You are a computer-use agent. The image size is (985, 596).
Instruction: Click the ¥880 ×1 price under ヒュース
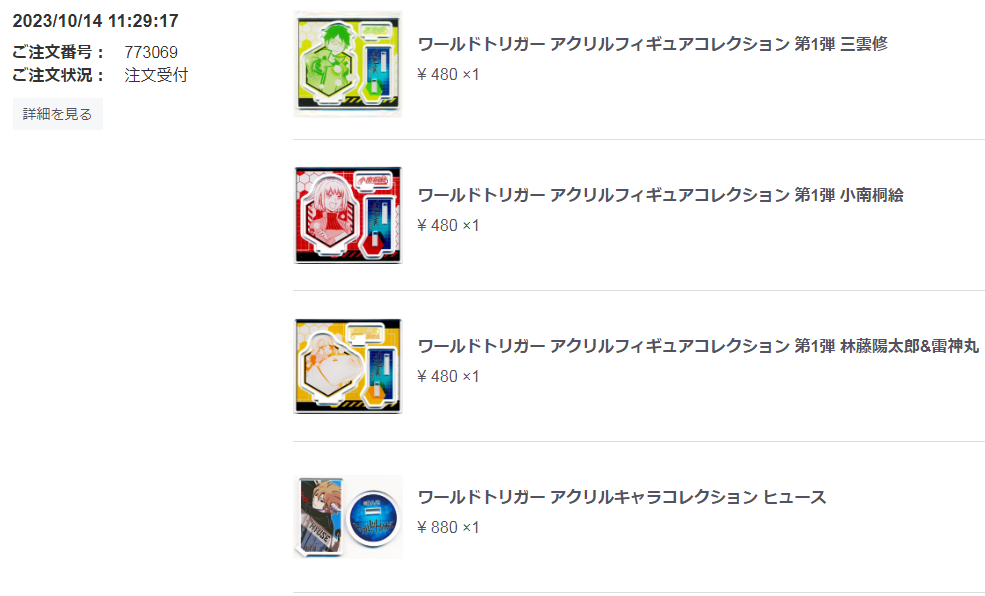pos(448,527)
